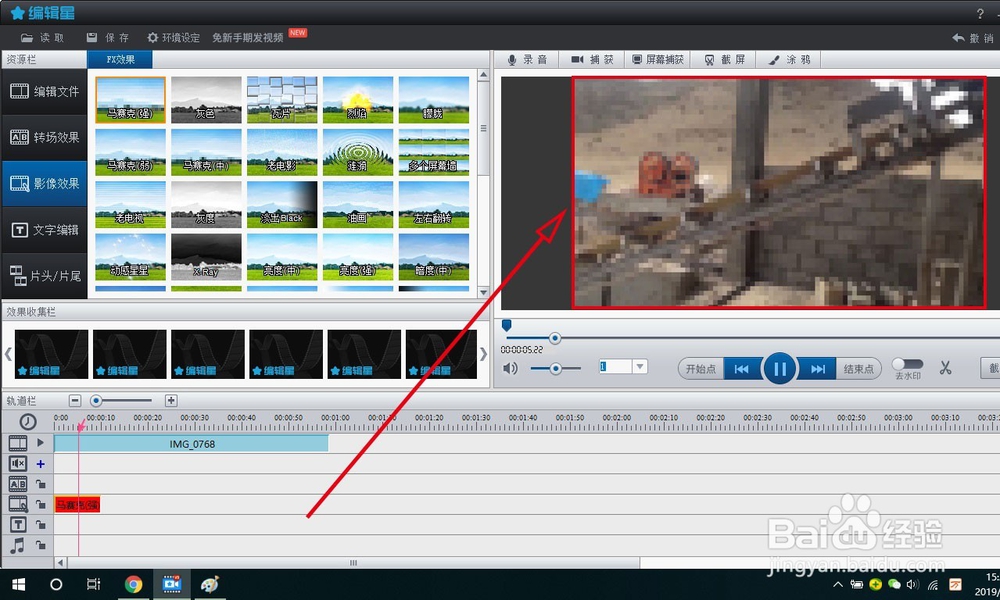Screen dimensions: 1000x600
Task: Click the 涂鸦 doodle brush button
Action: [x=788, y=59]
